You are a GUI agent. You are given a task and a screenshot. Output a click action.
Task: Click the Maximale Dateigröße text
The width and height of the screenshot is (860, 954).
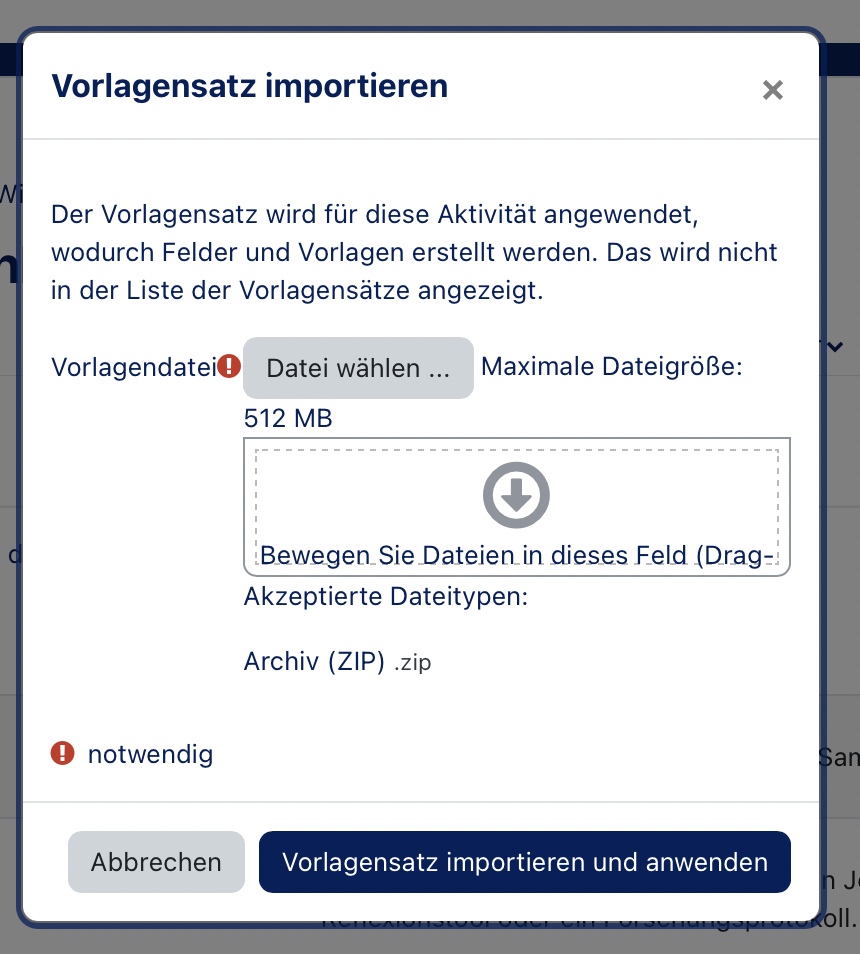pyautogui.click(x=611, y=367)
